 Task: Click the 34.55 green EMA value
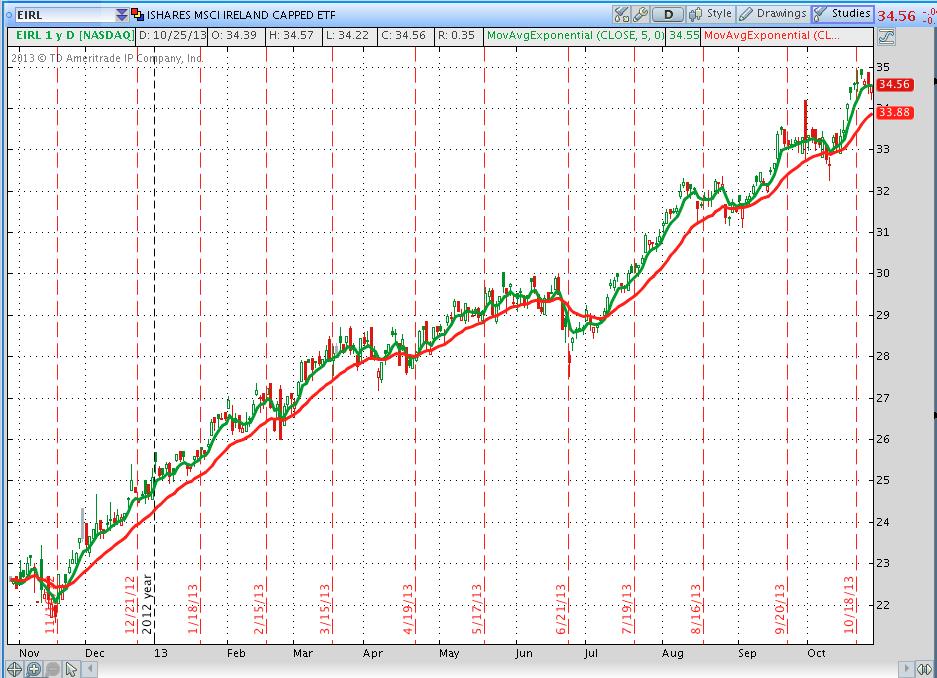coord(684,35)
